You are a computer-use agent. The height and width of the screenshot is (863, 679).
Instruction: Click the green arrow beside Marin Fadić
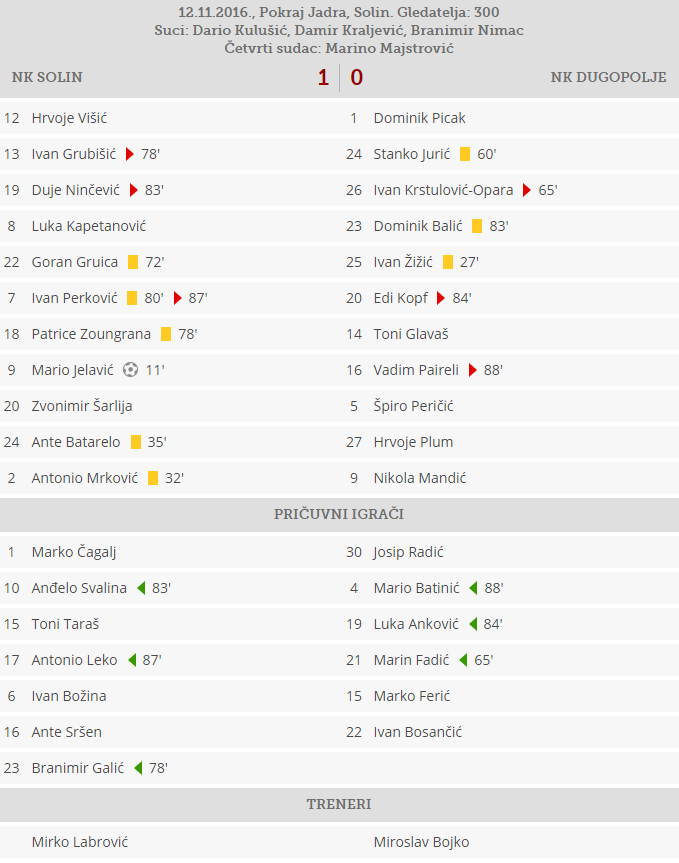[463, 660]
